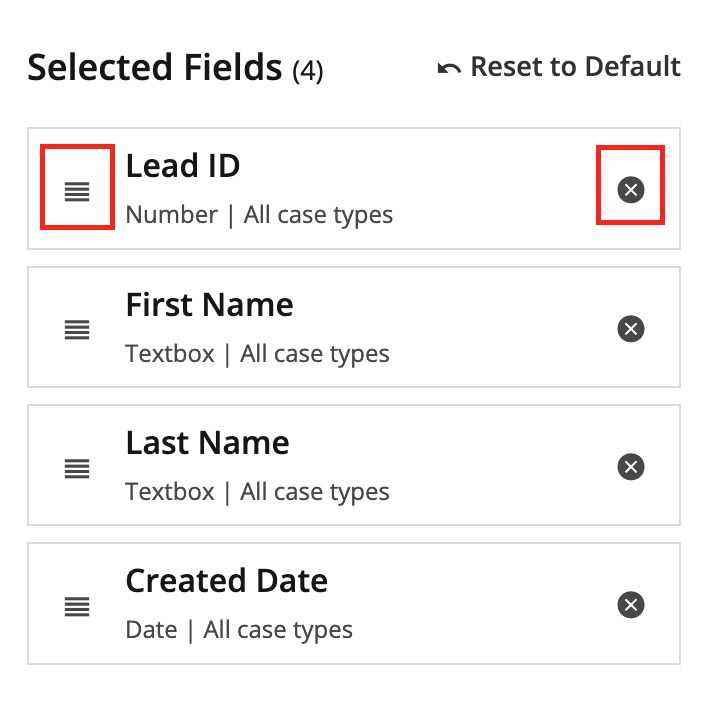Delete the Last Name field

pos(630,467)
